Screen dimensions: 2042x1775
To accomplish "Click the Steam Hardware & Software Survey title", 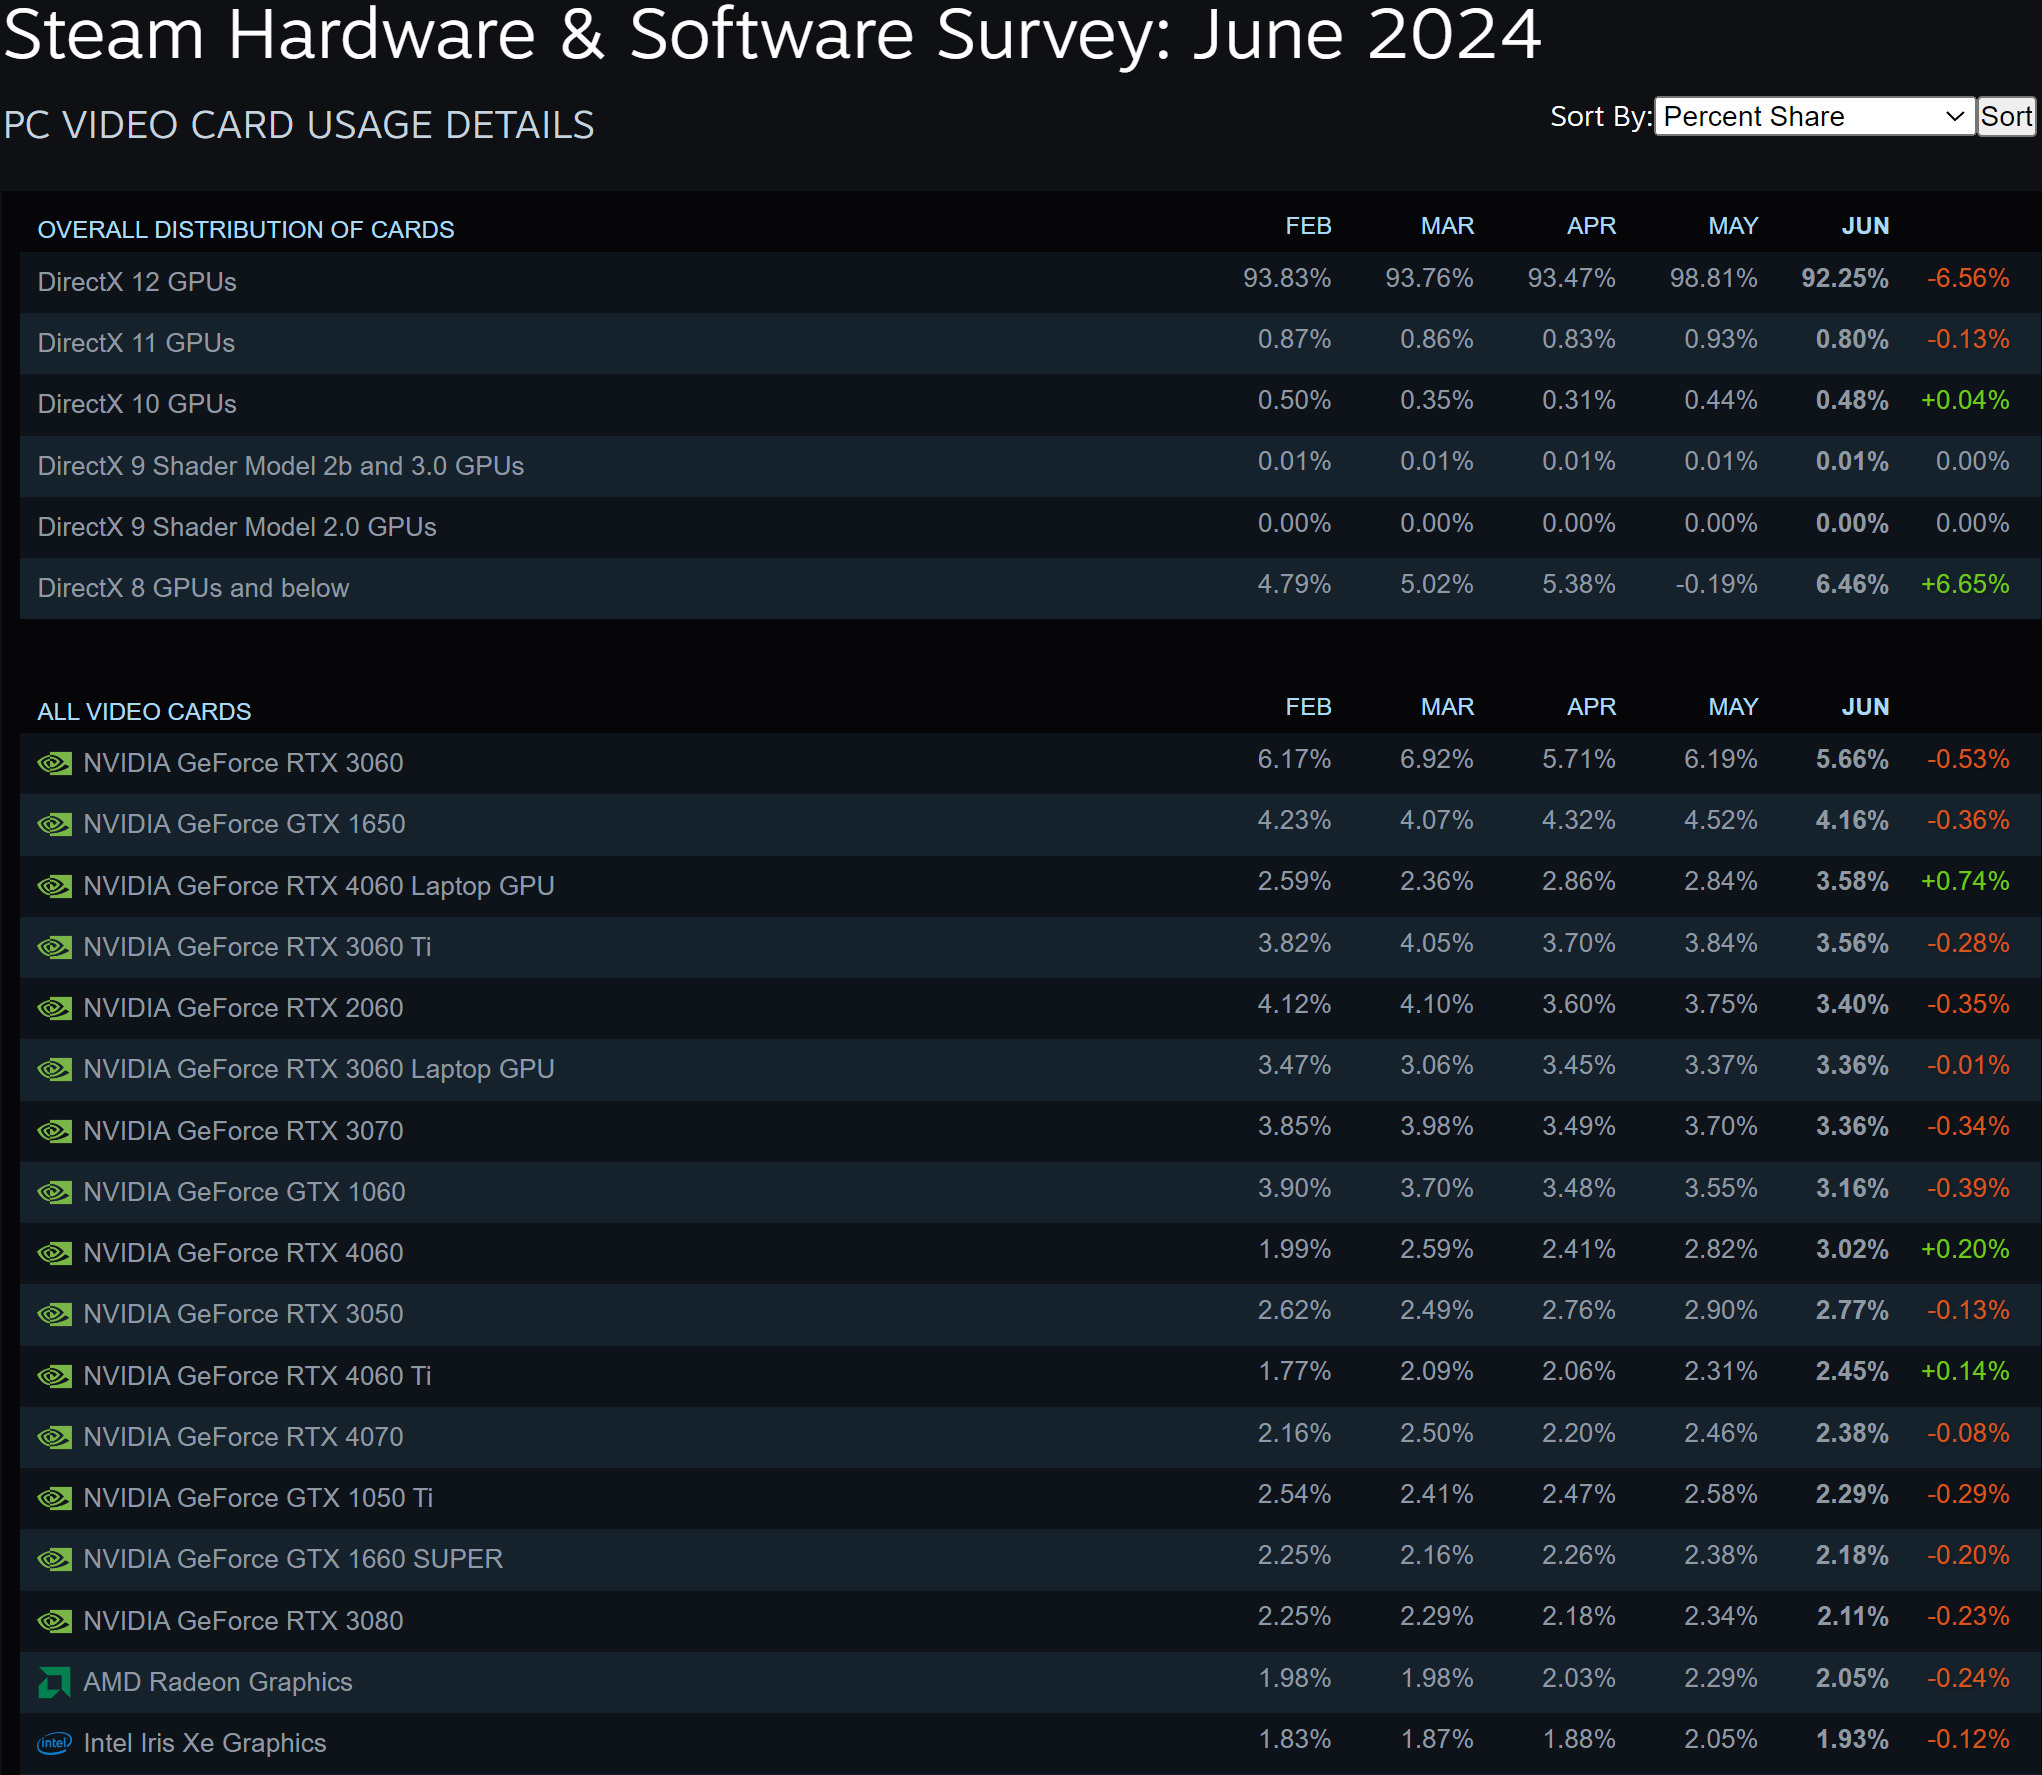I will coord(772,34).
